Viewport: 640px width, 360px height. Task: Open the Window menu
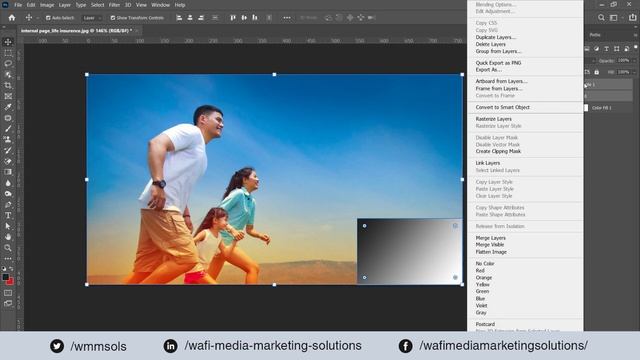160,5
